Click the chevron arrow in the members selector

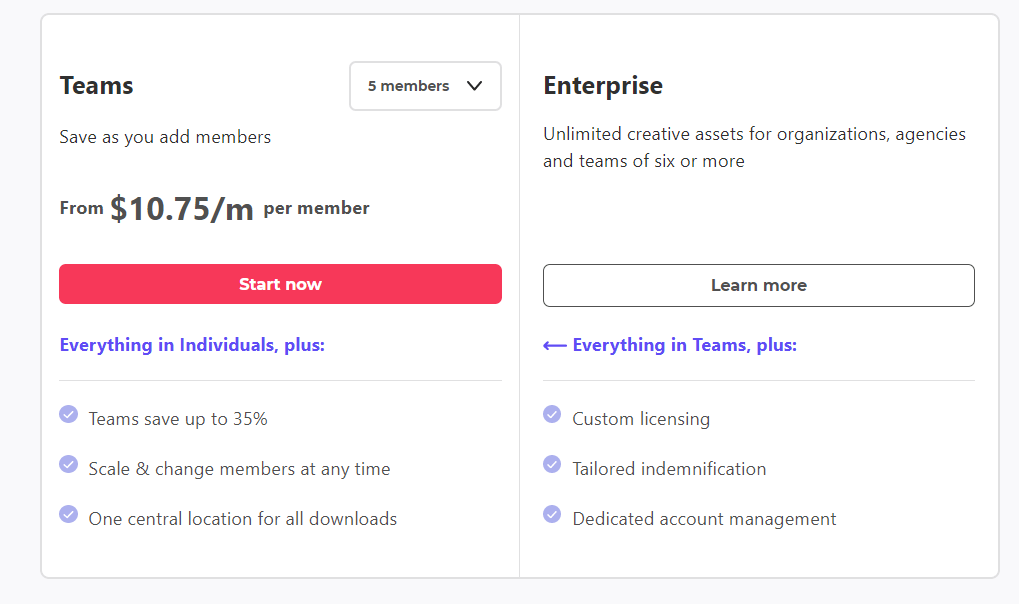[x=475, y=86]
